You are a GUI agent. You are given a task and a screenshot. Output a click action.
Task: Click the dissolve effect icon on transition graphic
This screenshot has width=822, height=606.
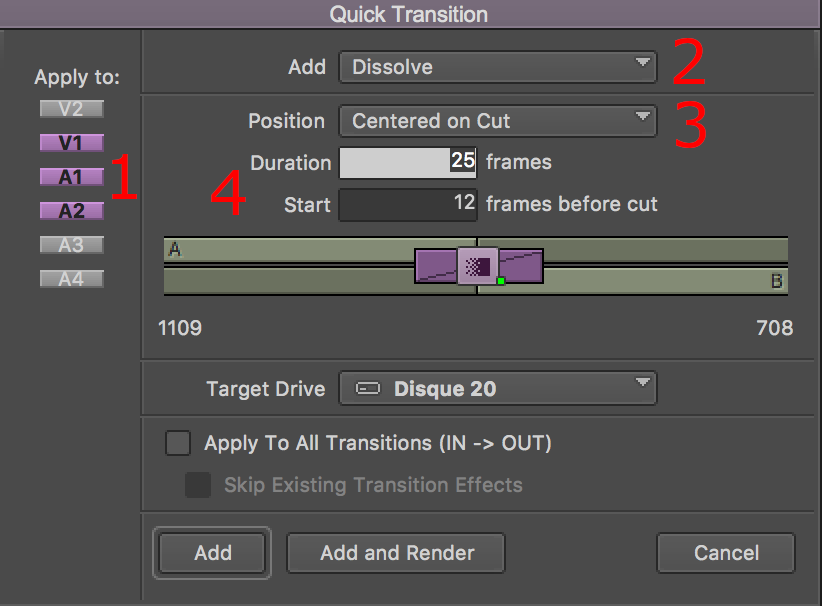pyautogui.click(x=478, y=267)
